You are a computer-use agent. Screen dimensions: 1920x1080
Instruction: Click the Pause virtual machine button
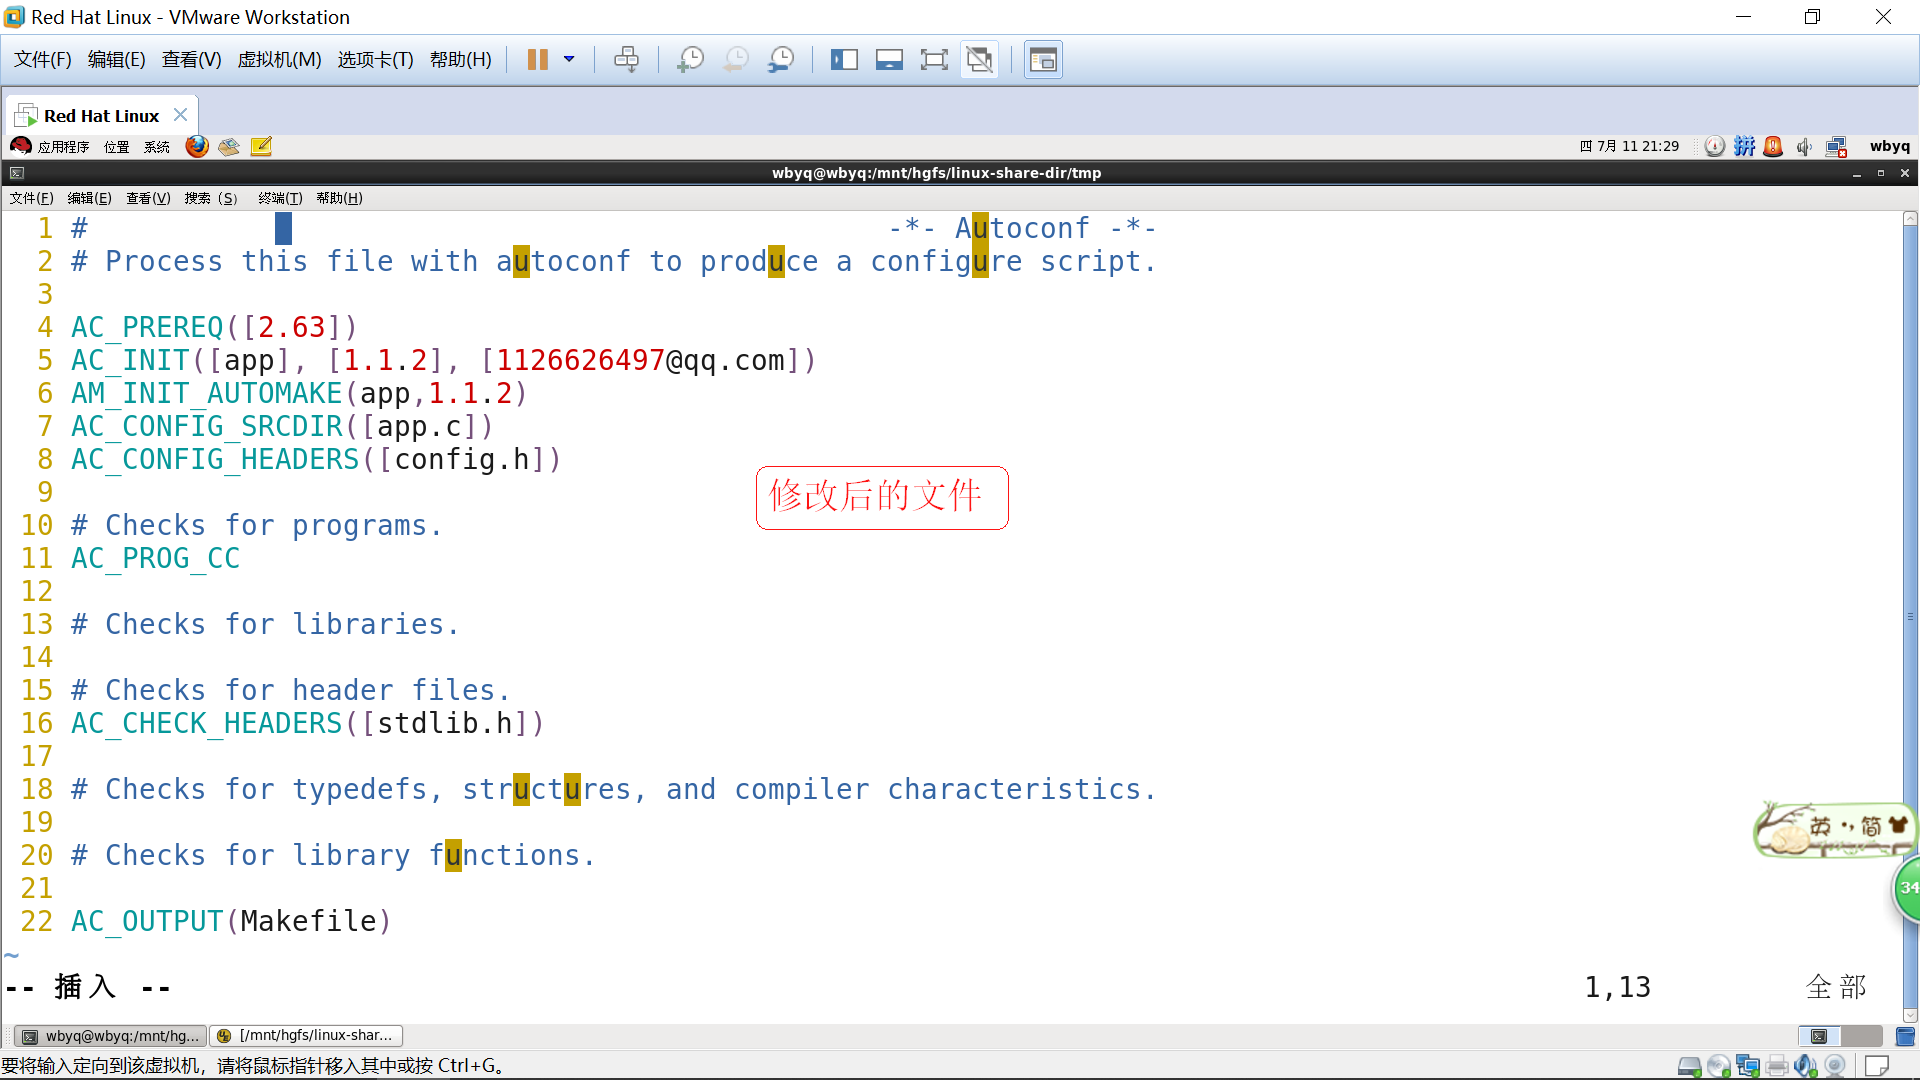coord(537,60)
